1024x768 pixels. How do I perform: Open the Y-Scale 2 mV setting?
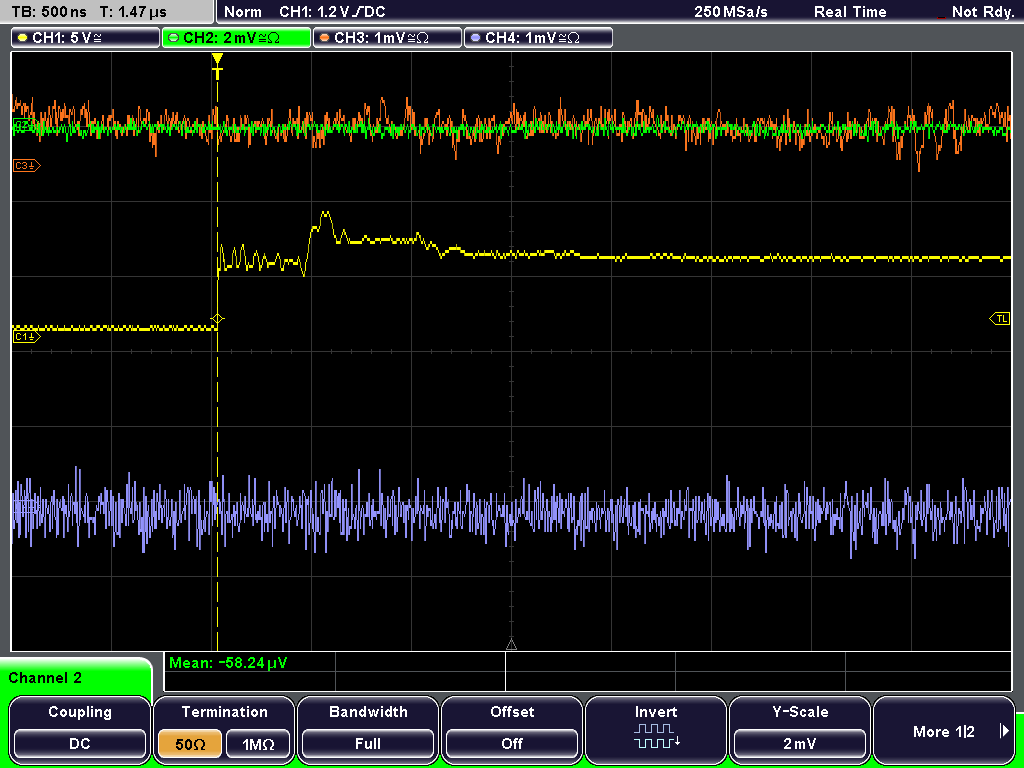(x=800, y=730)
